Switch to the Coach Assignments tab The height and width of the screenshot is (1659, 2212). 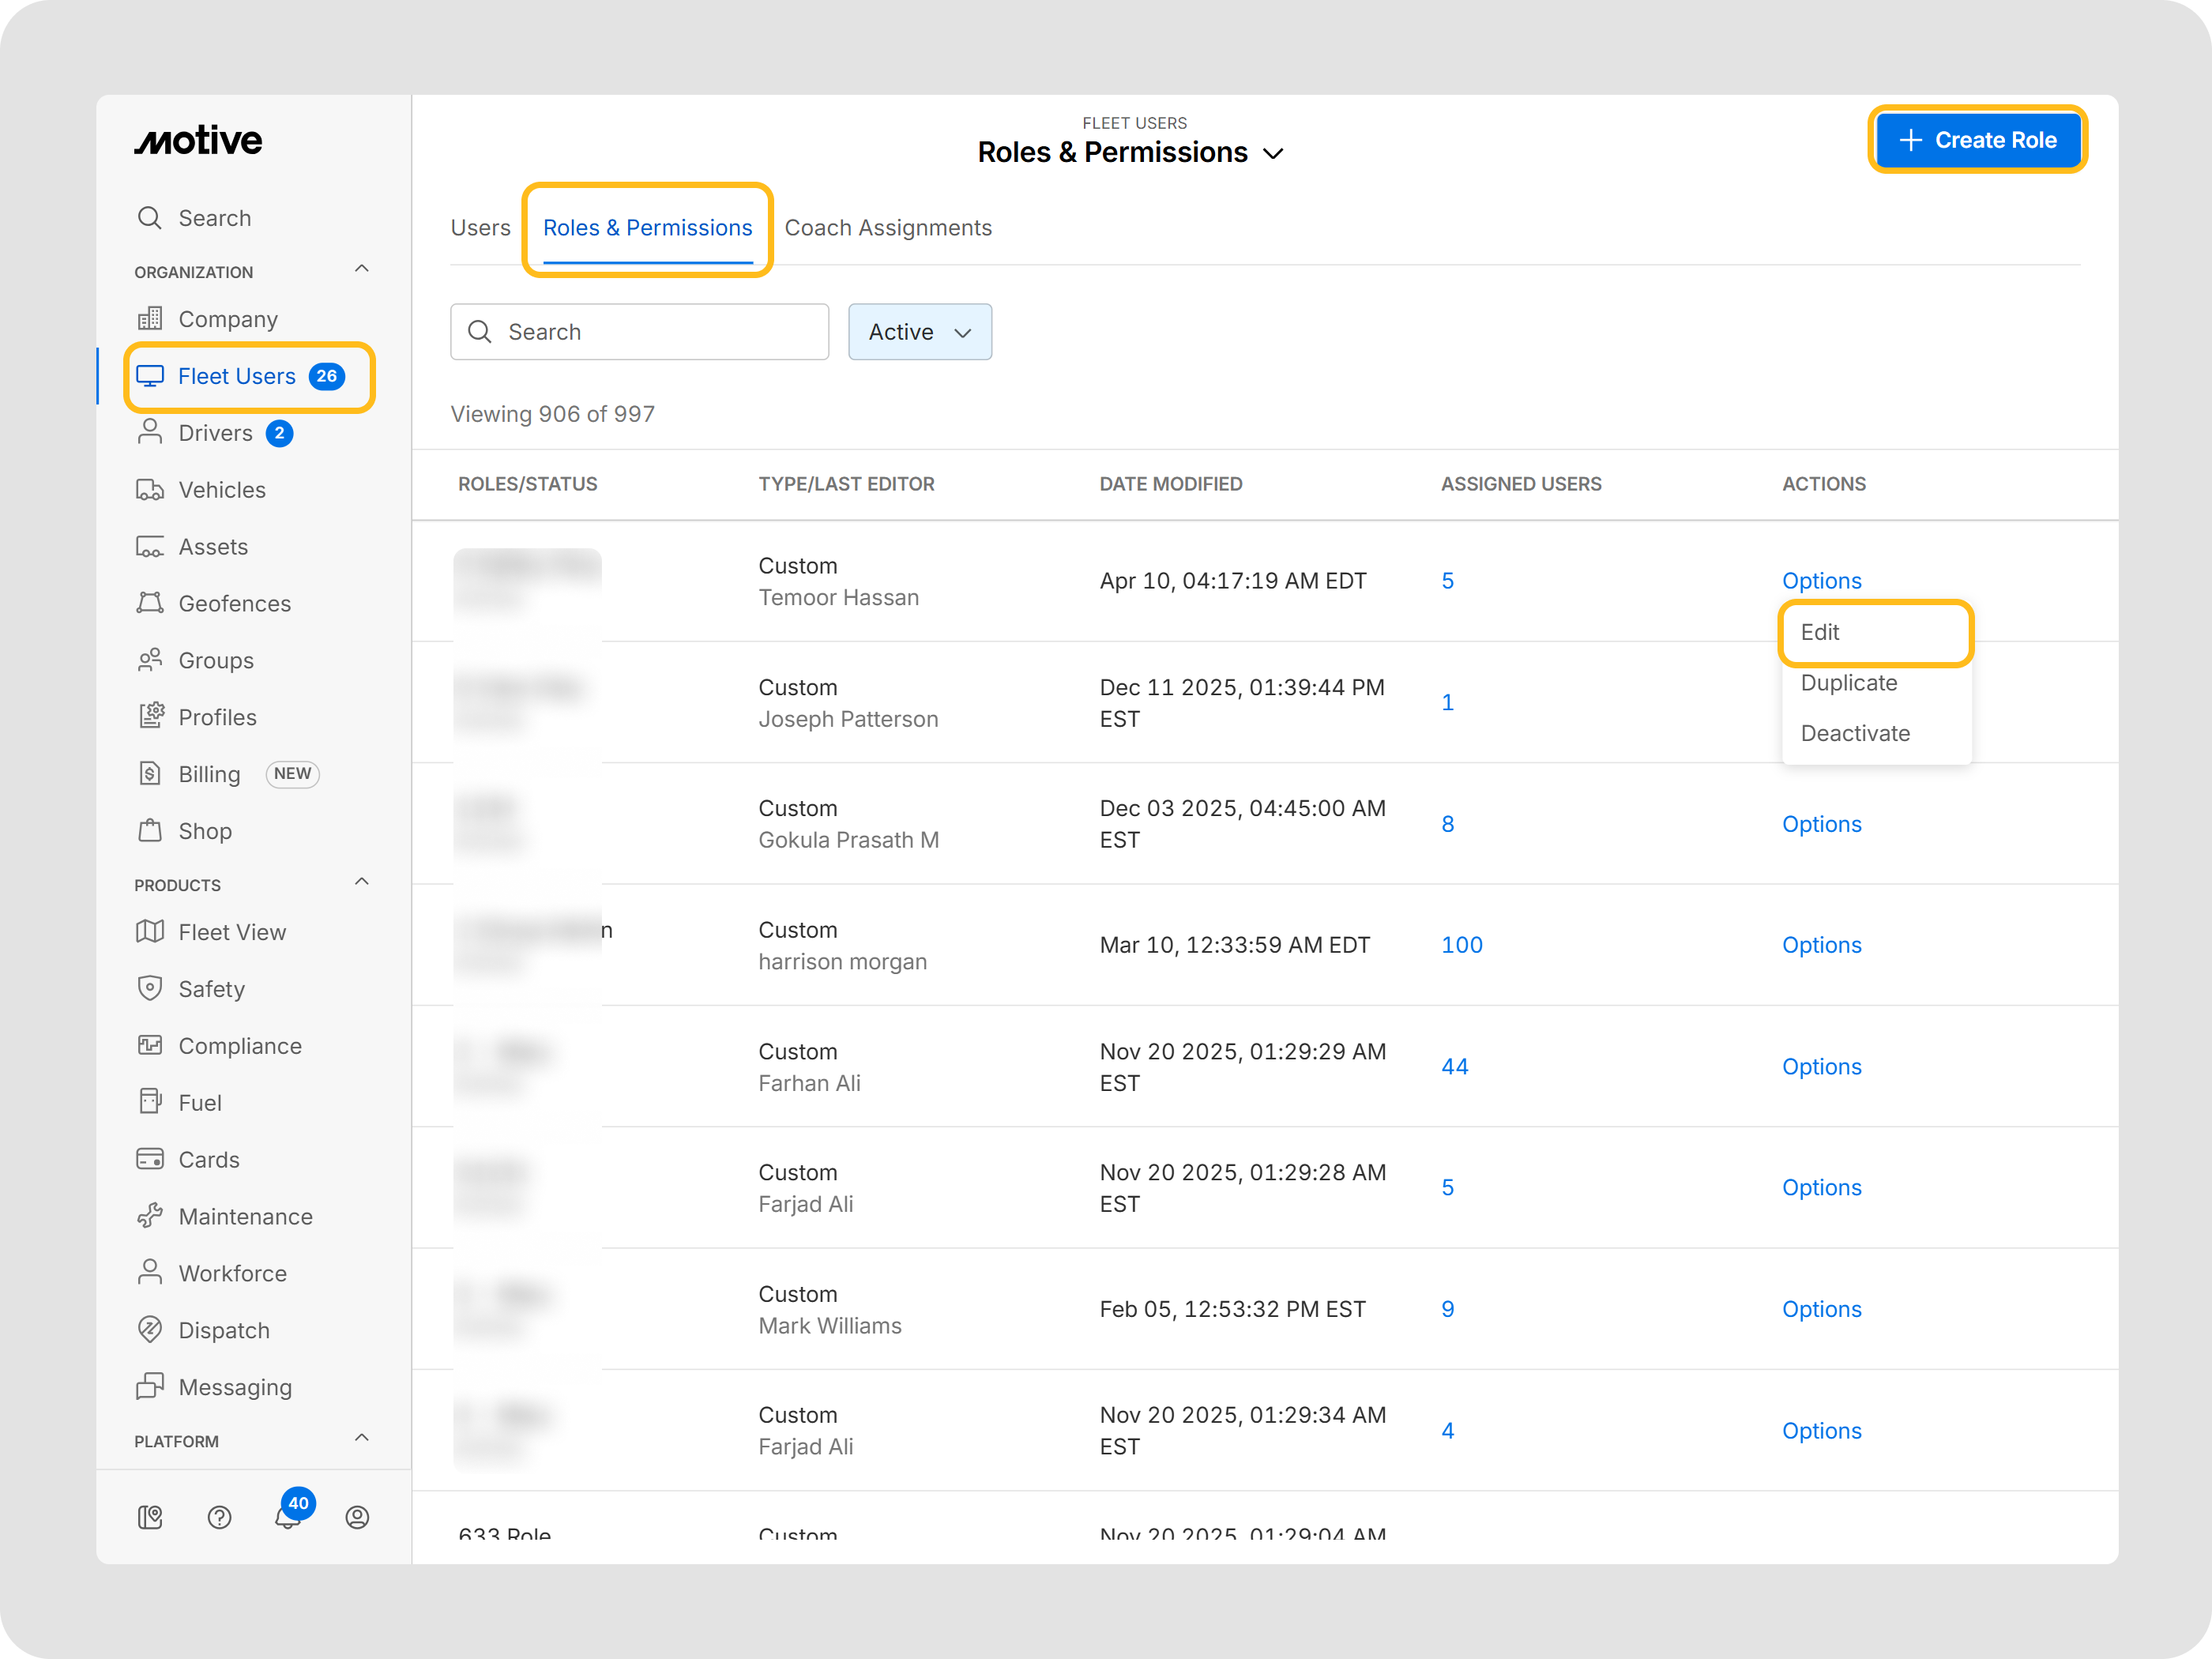click(887, 228)
